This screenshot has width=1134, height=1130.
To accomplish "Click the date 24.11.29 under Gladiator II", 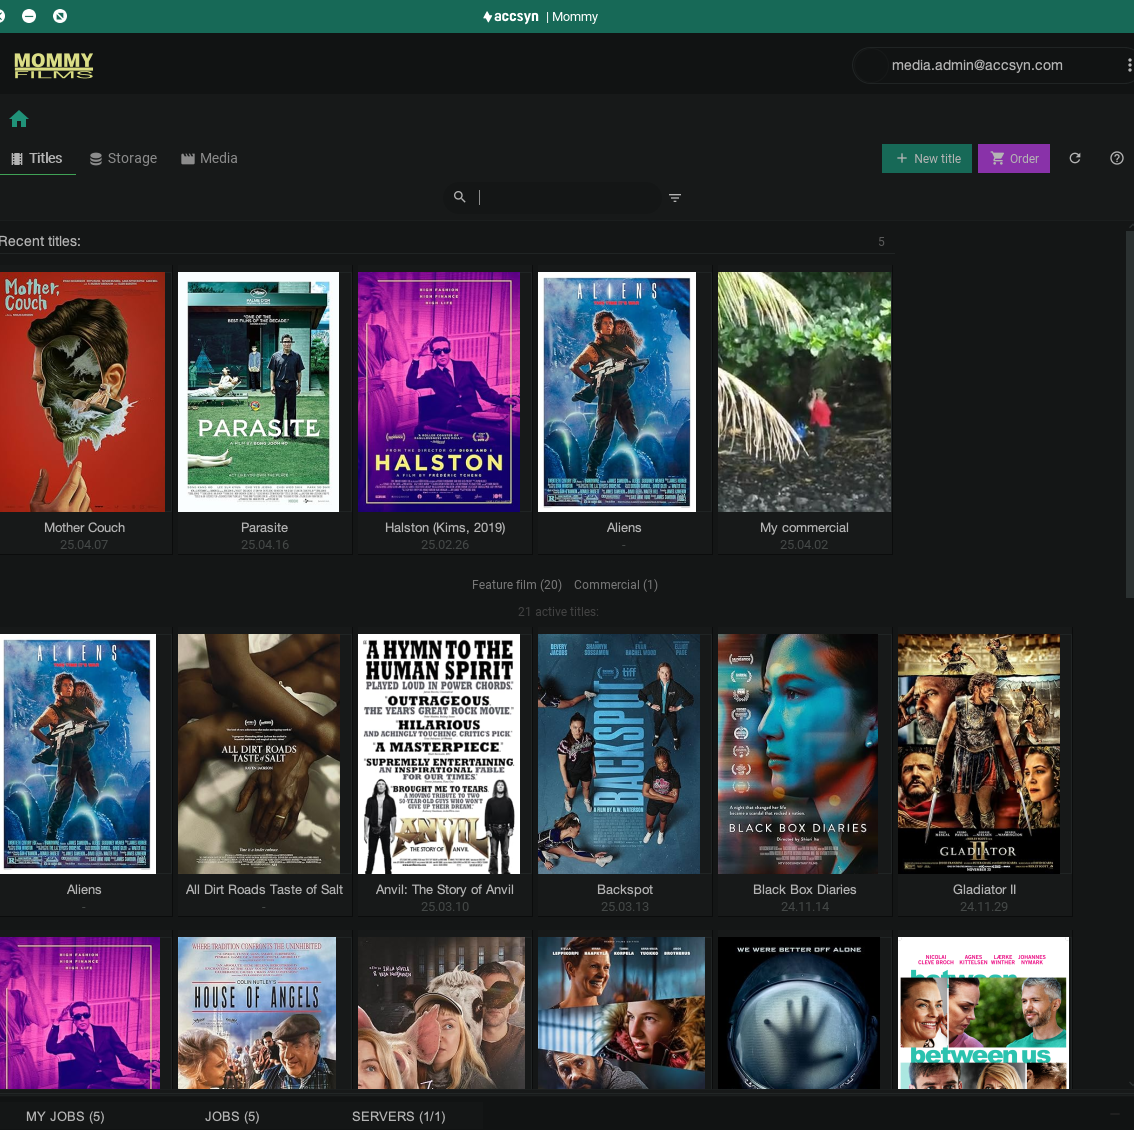I will click(984, 906).
